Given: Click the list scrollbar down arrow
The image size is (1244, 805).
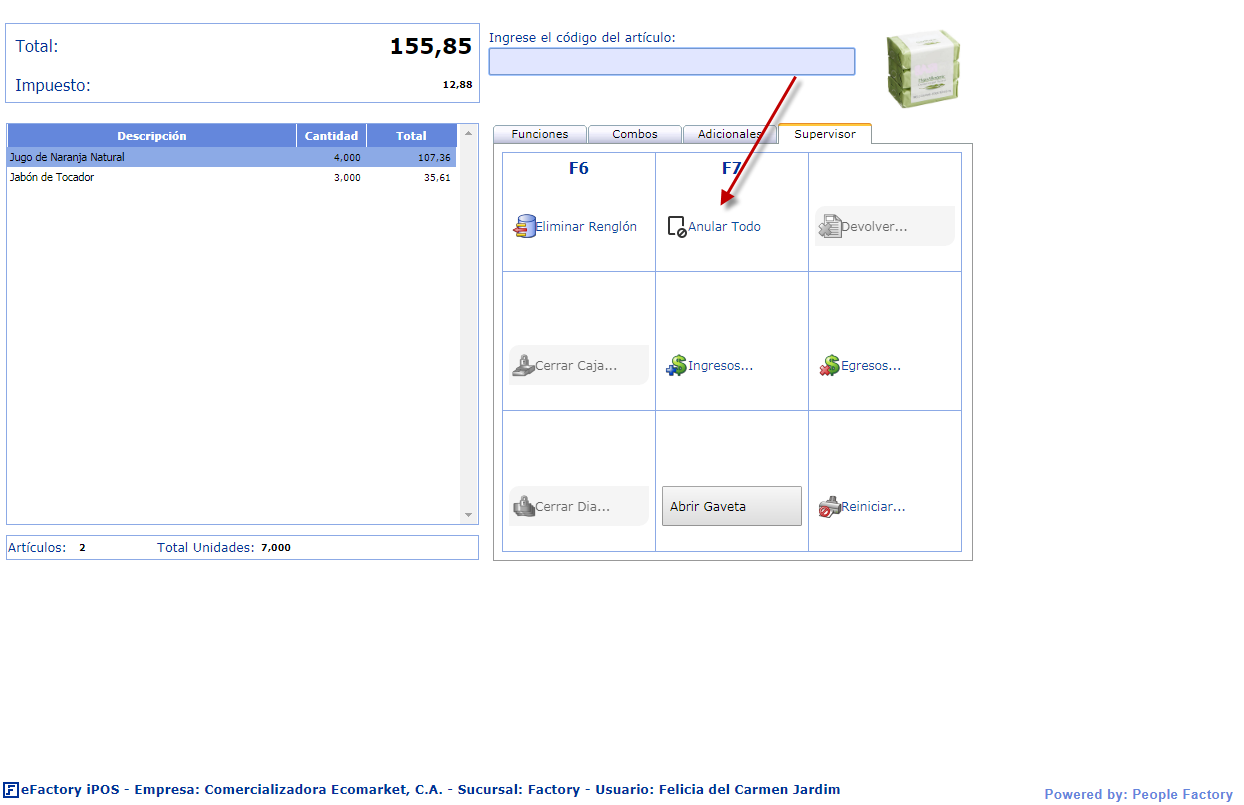Looking at the screenshot, I should coord(468,516).
